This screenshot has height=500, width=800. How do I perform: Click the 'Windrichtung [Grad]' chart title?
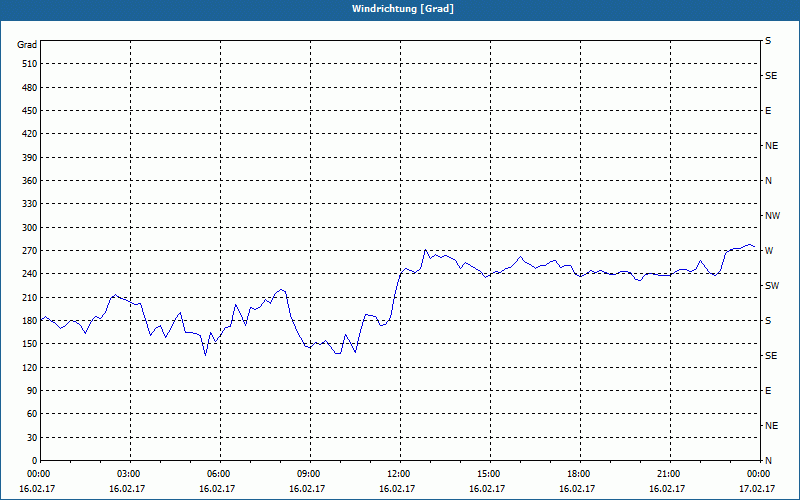403,9
